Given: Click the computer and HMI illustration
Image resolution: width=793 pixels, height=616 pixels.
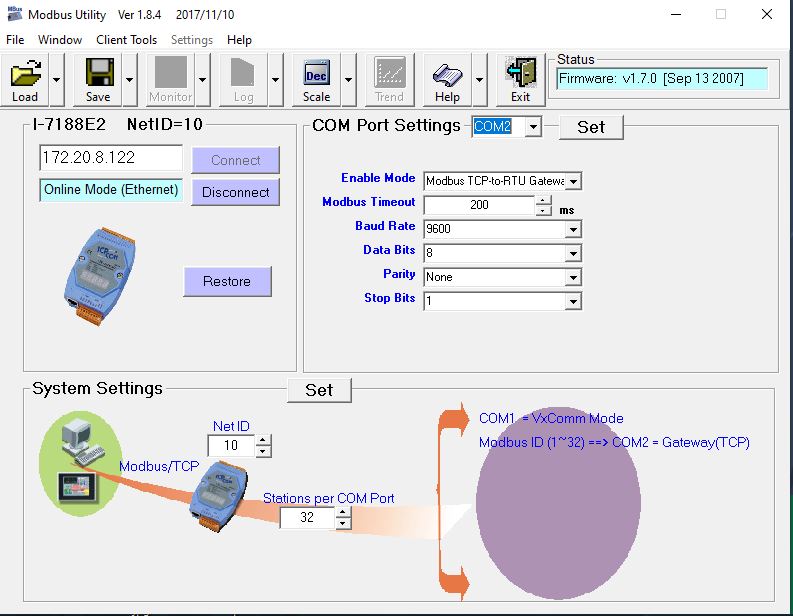Looking at the screenshot, I should tap(81, 462).
